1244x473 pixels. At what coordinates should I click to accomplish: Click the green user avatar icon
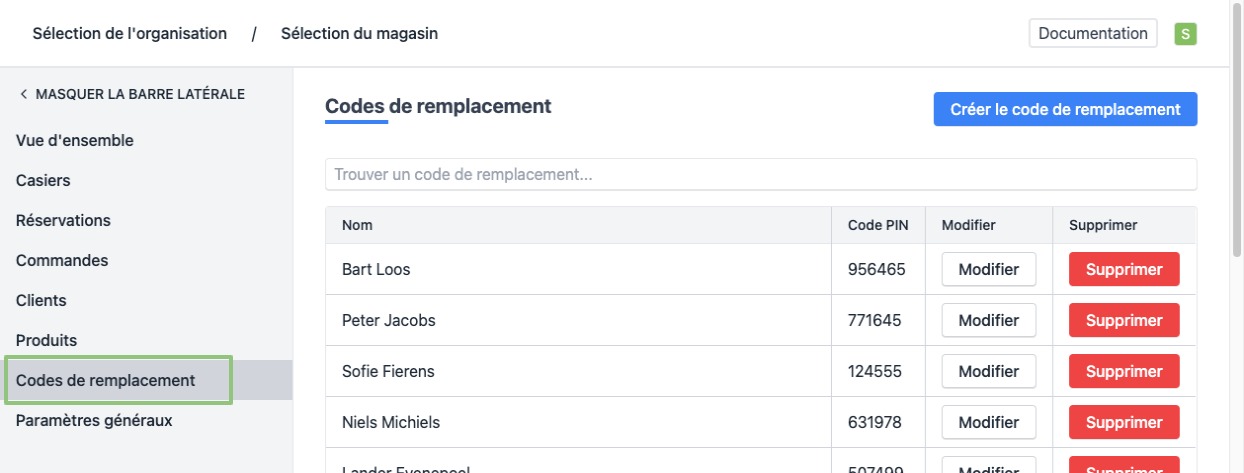[1185, 34]
